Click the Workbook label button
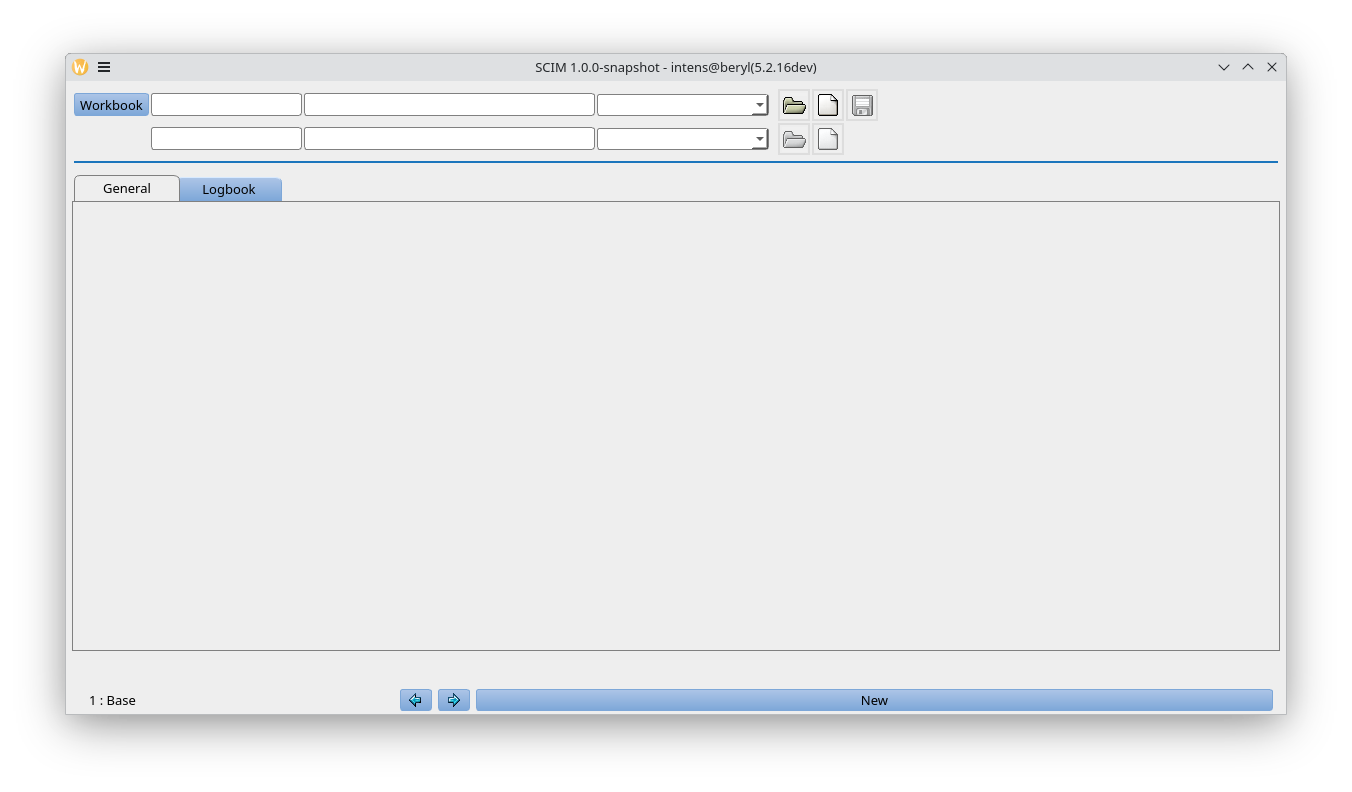The image size is (1352, 792). pyautogui.click(x=111, y=105)
